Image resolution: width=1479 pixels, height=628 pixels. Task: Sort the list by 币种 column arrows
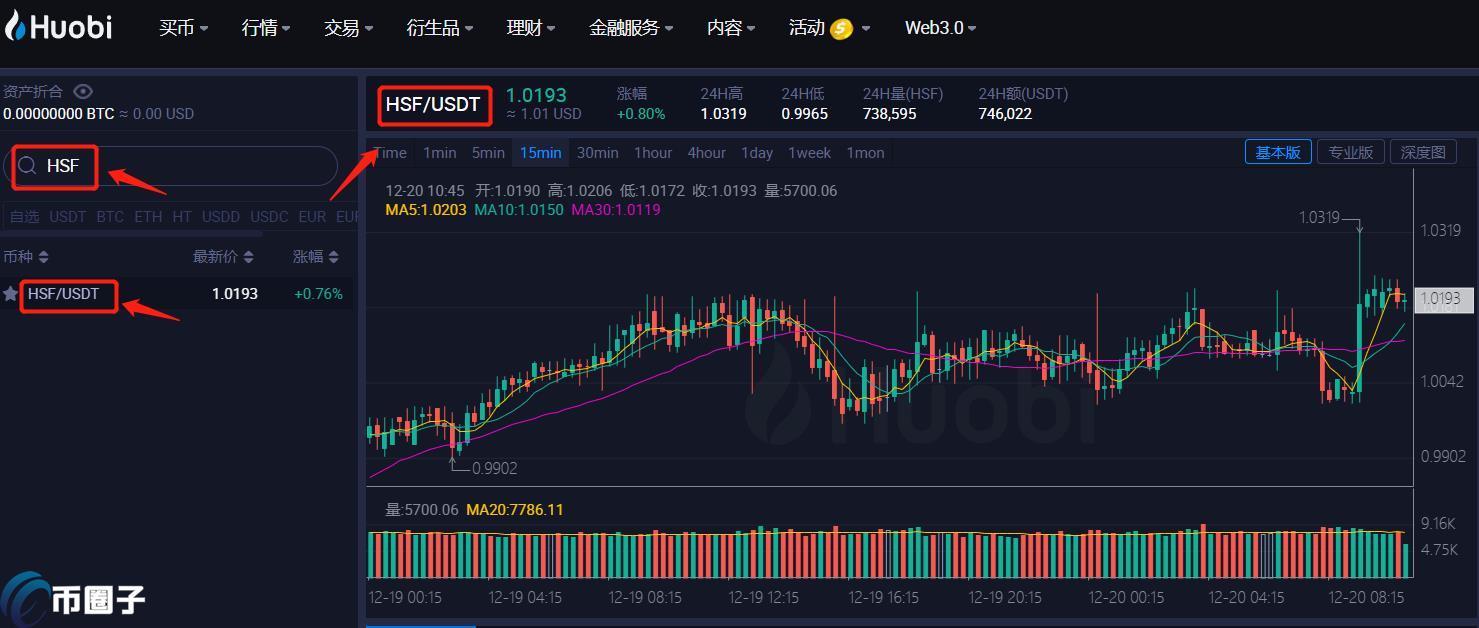(x=43, y=257)
